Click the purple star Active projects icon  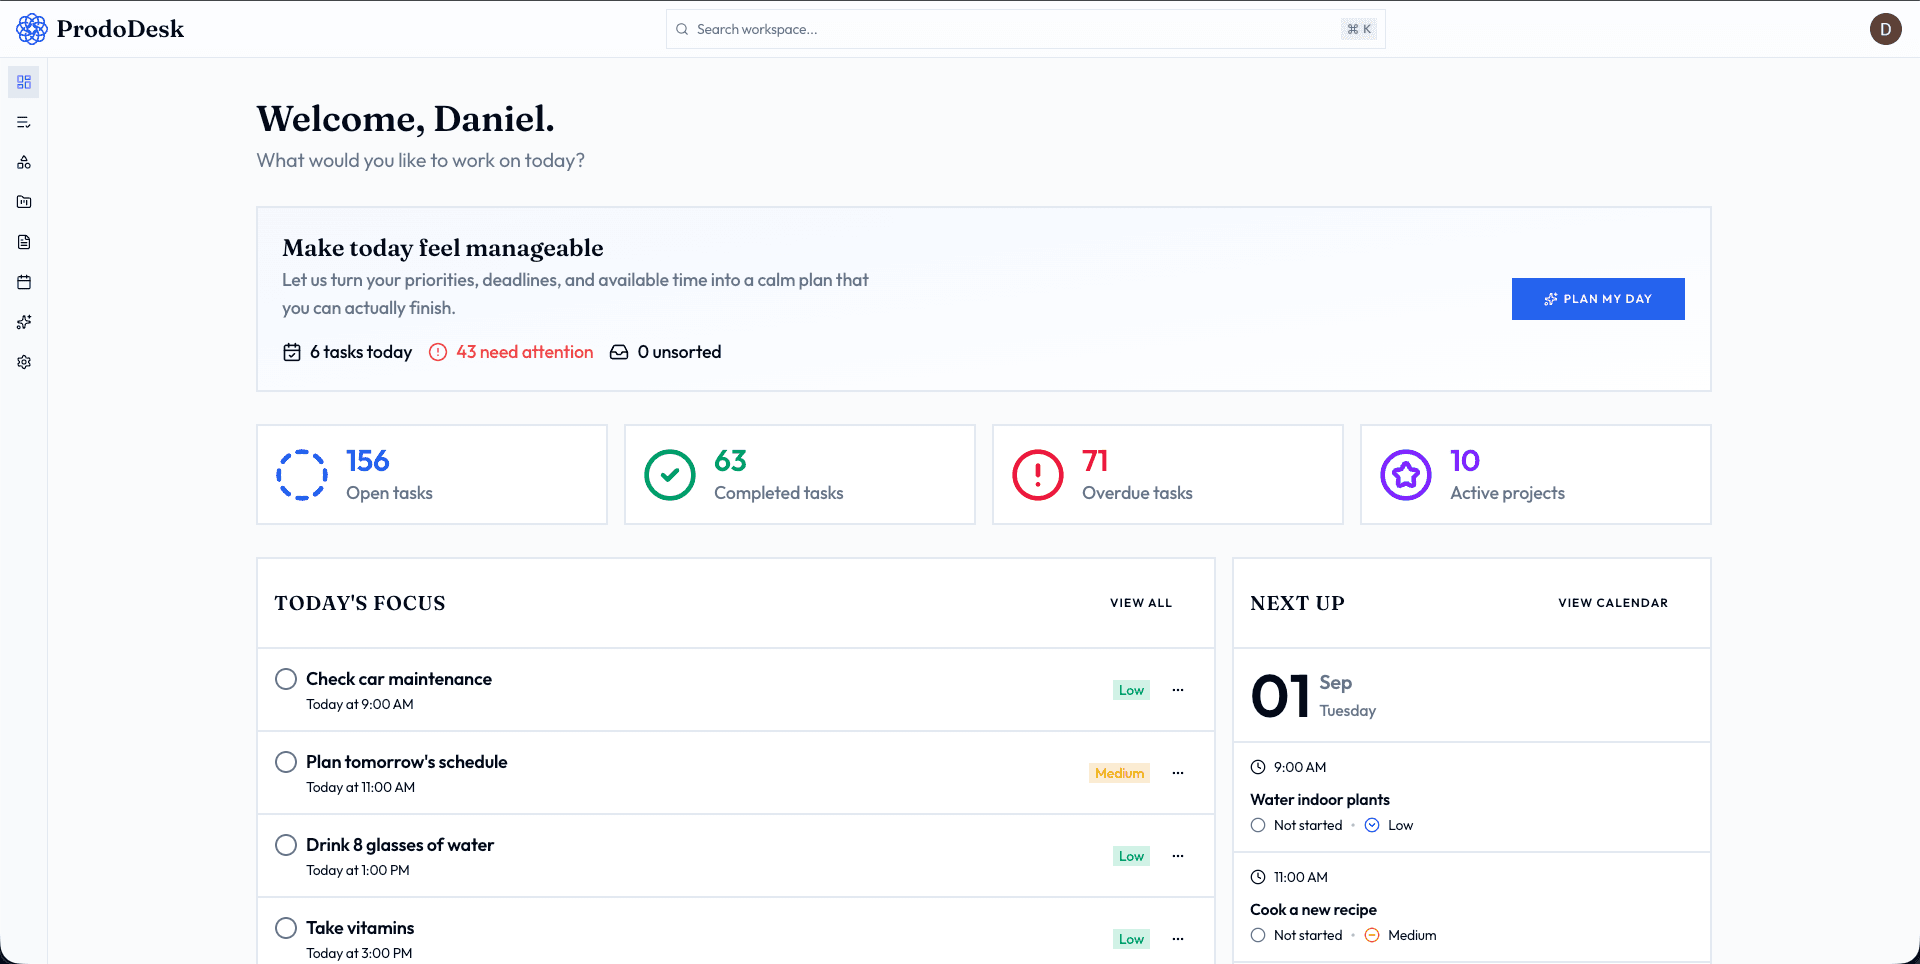point(1406,475)
